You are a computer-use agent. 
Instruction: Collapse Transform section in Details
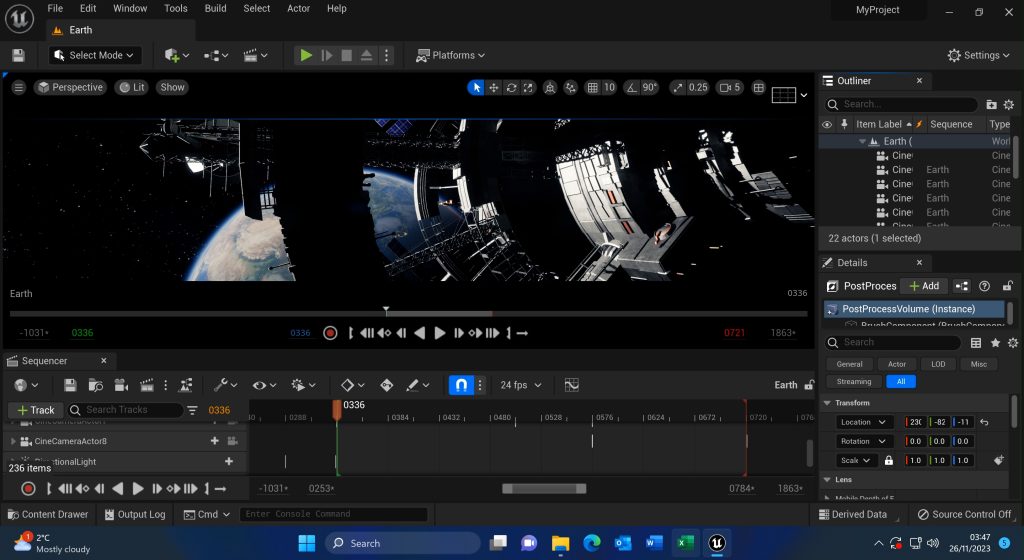coord(827,403)
